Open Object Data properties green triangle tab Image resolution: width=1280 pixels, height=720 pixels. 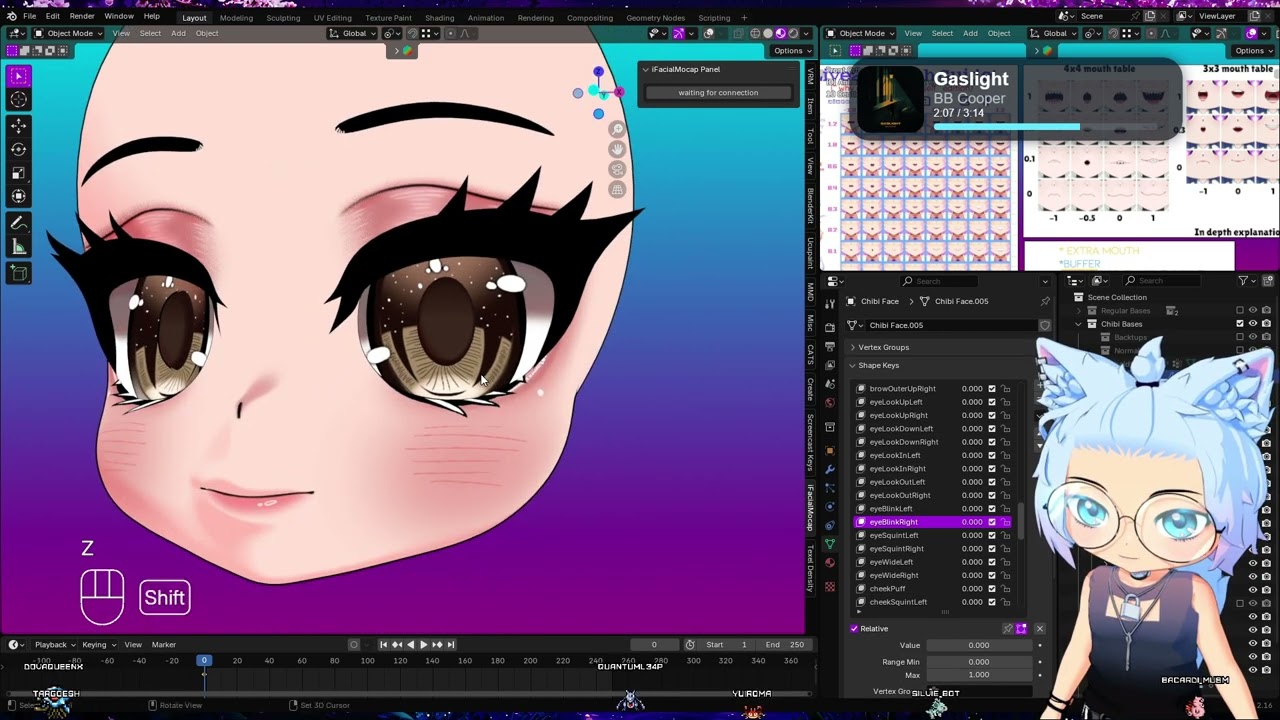pos(829,545)
